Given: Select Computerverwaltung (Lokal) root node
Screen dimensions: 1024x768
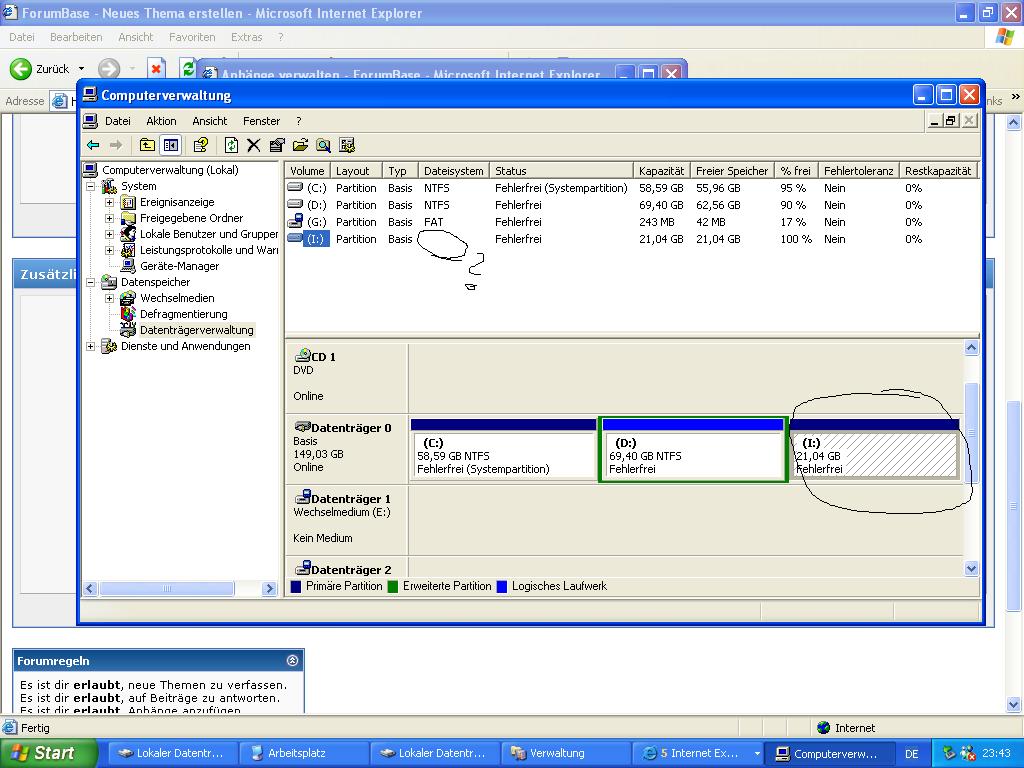Looking at the screenshot, I should click(170, 170).
